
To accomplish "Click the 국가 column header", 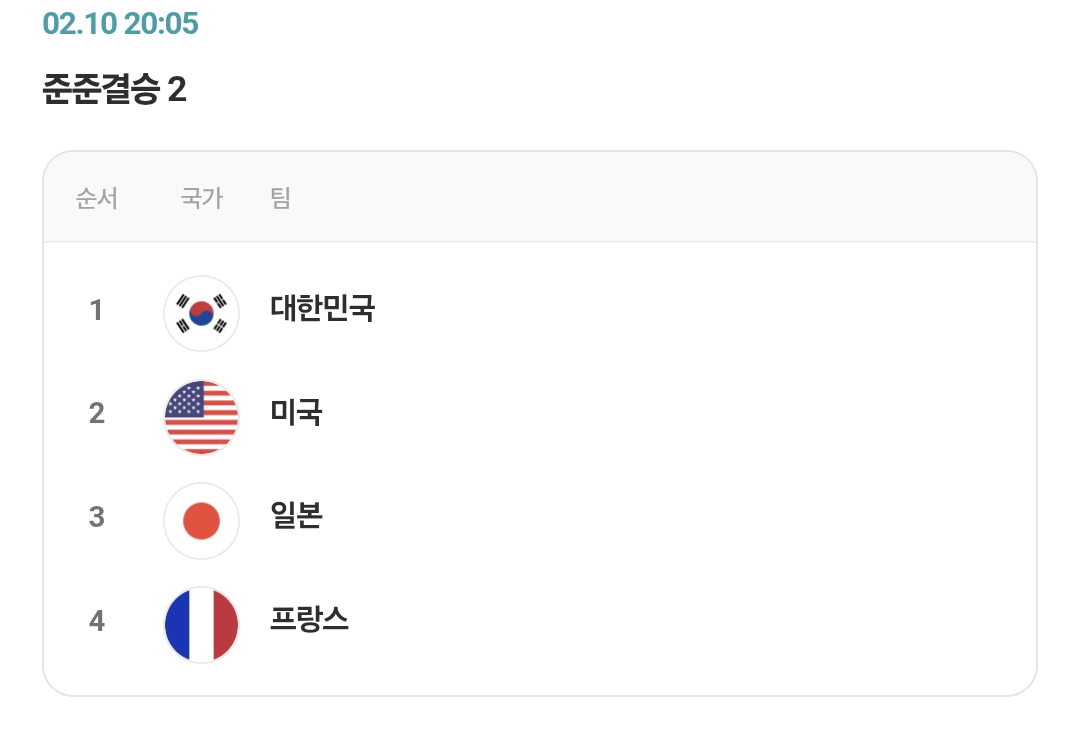I will 202,198.
